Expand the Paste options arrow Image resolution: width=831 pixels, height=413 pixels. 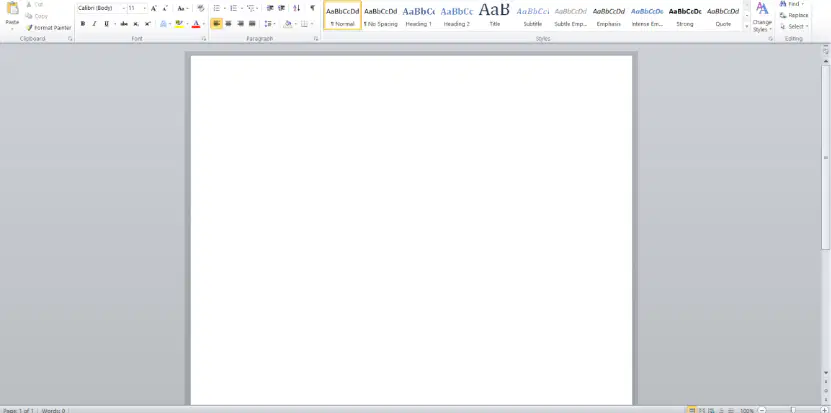click(x=12, y=29)
